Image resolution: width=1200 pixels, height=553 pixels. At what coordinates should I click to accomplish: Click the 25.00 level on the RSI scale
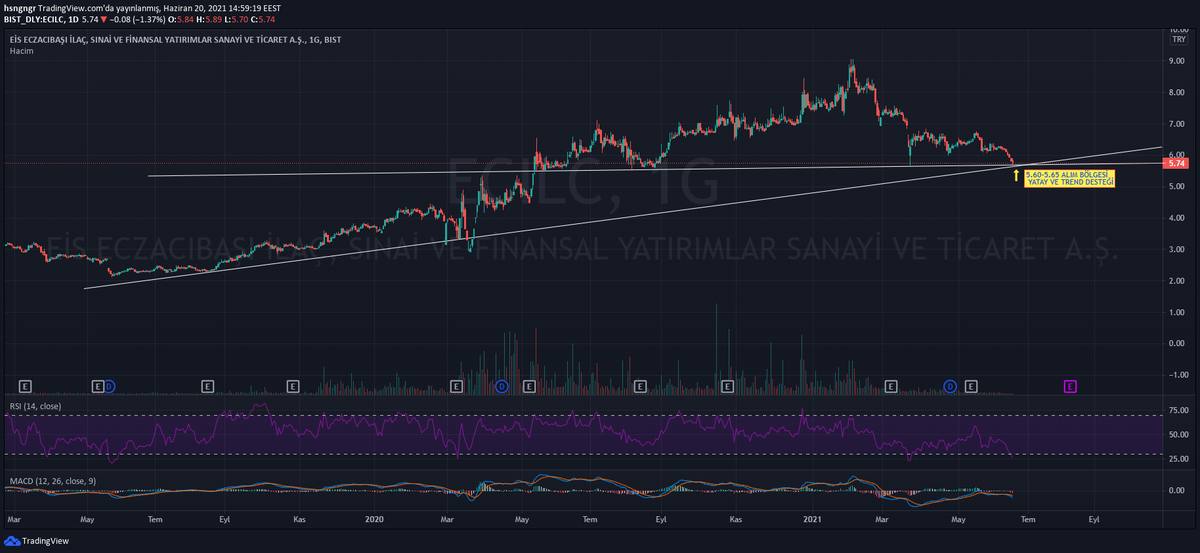pyautogui.click(x=1177, y=459)
